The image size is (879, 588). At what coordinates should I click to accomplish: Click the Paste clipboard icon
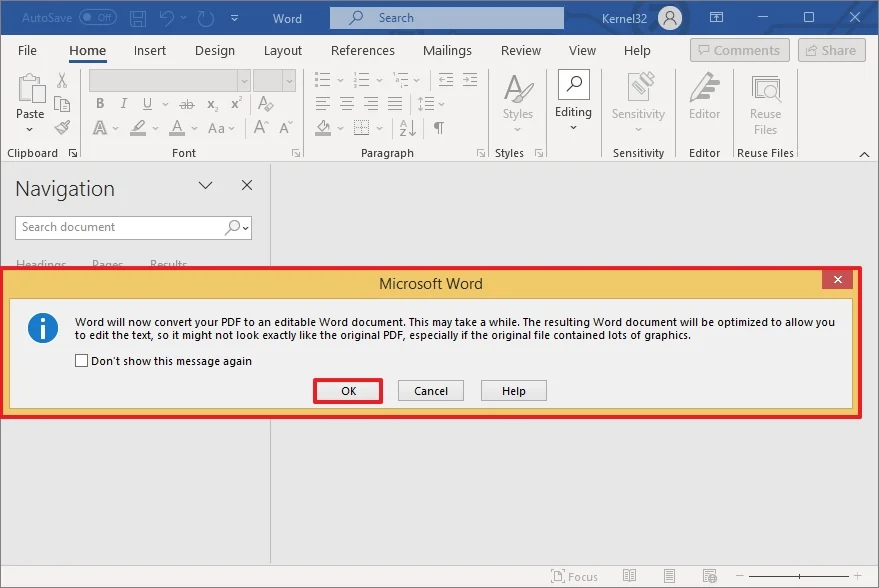31,89
